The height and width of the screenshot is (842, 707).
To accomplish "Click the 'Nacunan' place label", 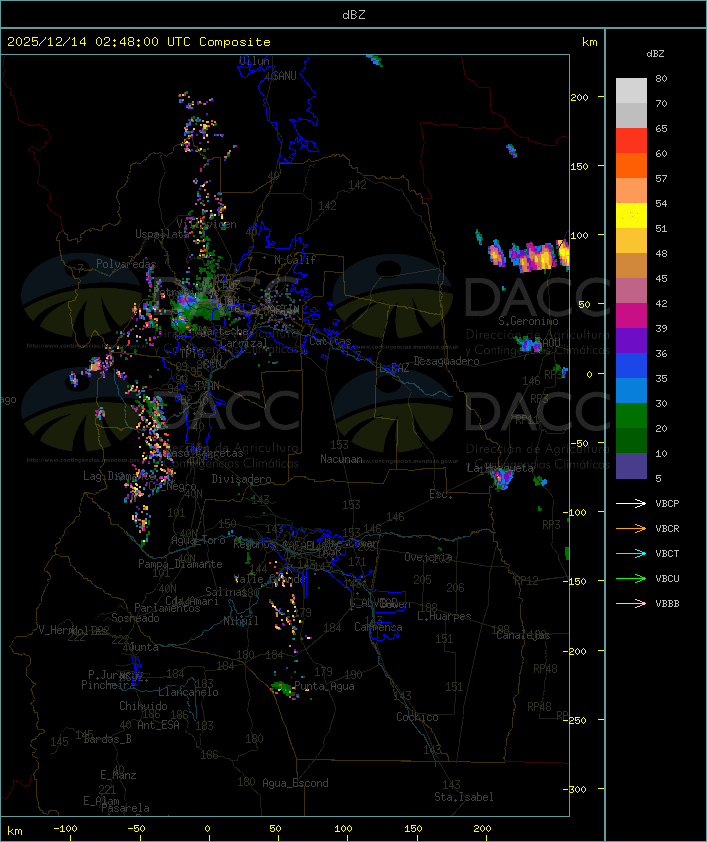I will click(x=341, y=459).
